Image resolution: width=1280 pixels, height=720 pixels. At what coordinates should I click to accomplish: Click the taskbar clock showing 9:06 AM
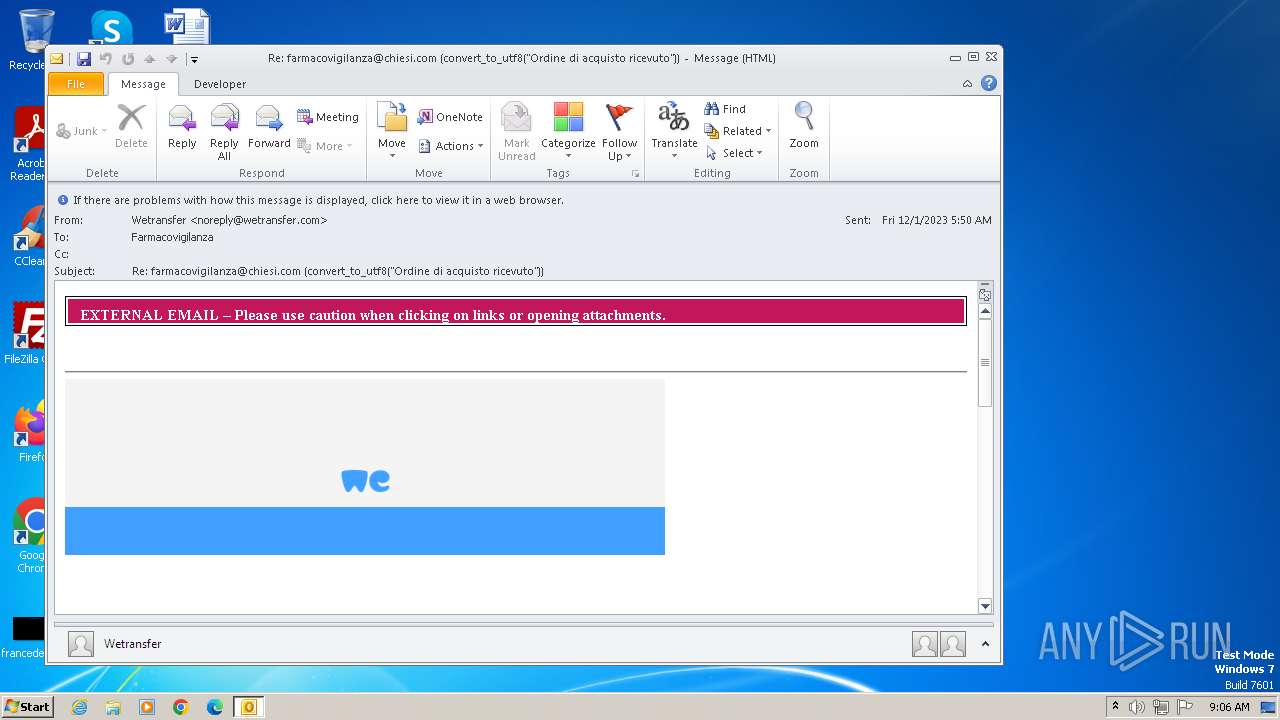(1229, 707)
